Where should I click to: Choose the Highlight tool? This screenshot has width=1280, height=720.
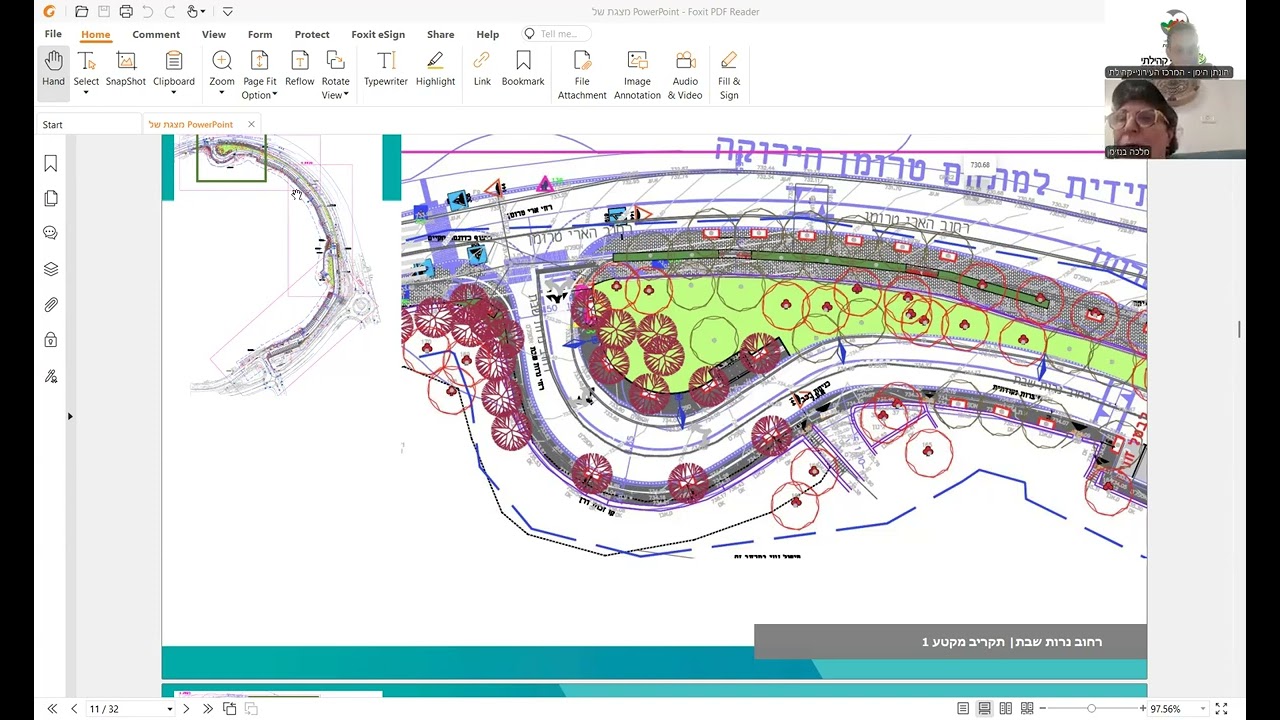pyautogui.click(x=435, y=68)
